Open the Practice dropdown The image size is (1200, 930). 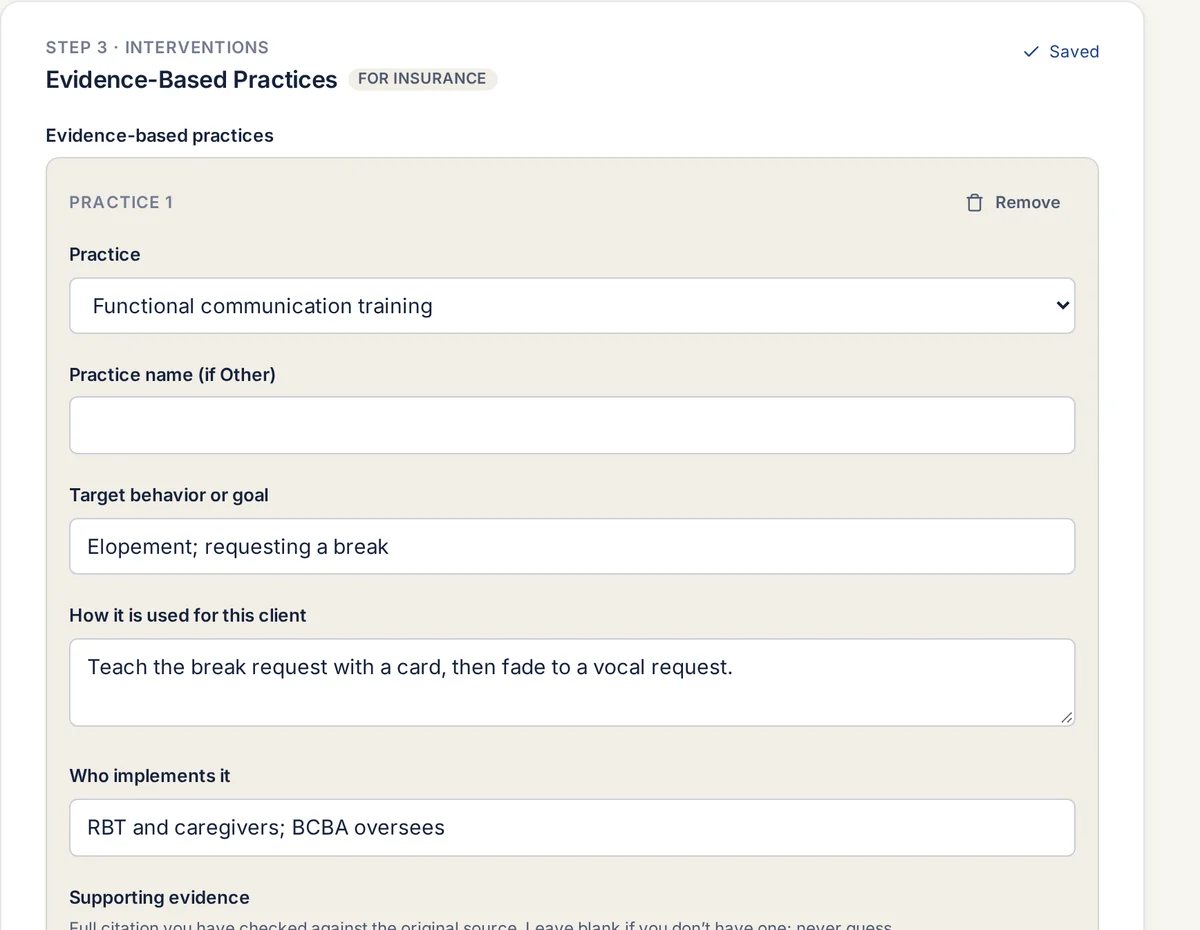[572, 306]
